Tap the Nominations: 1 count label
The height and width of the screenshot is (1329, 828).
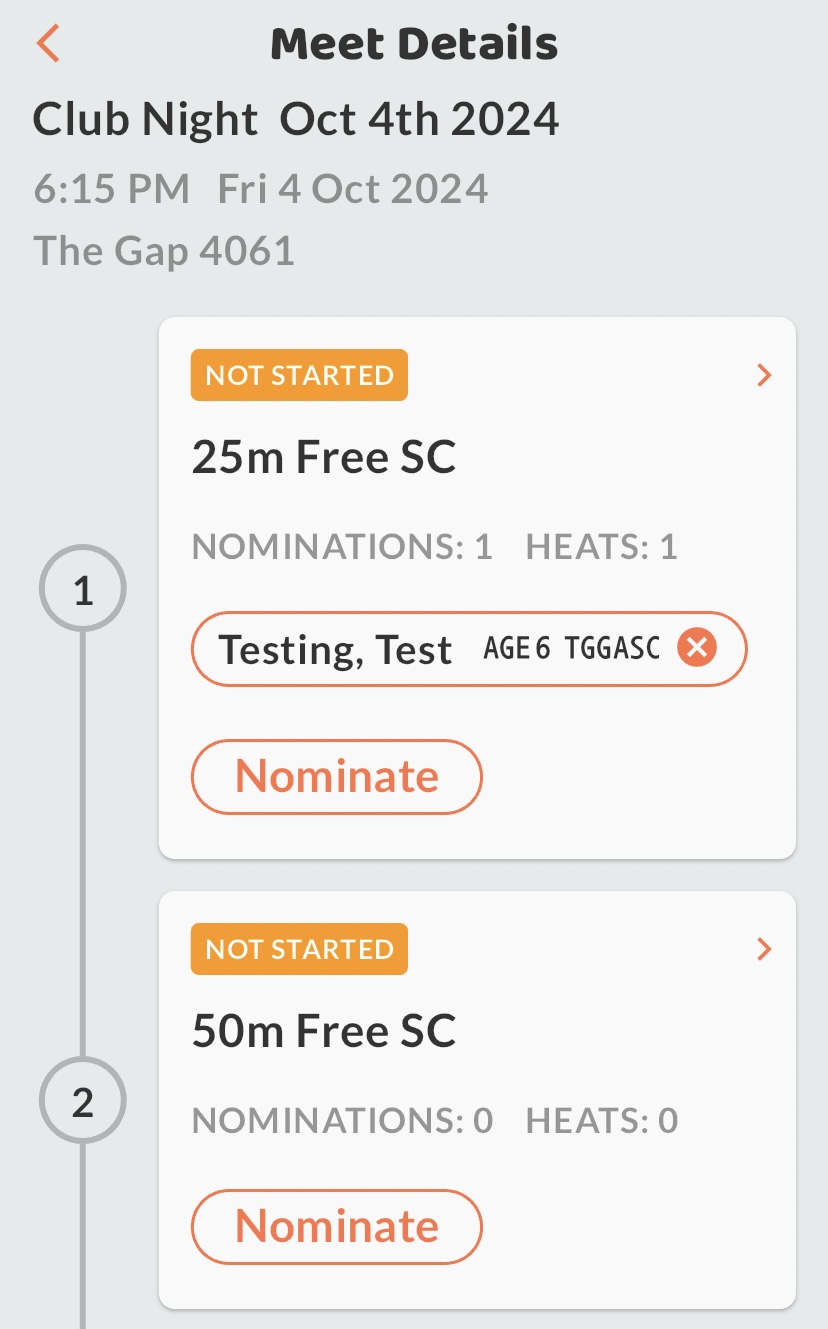(342, 547)
